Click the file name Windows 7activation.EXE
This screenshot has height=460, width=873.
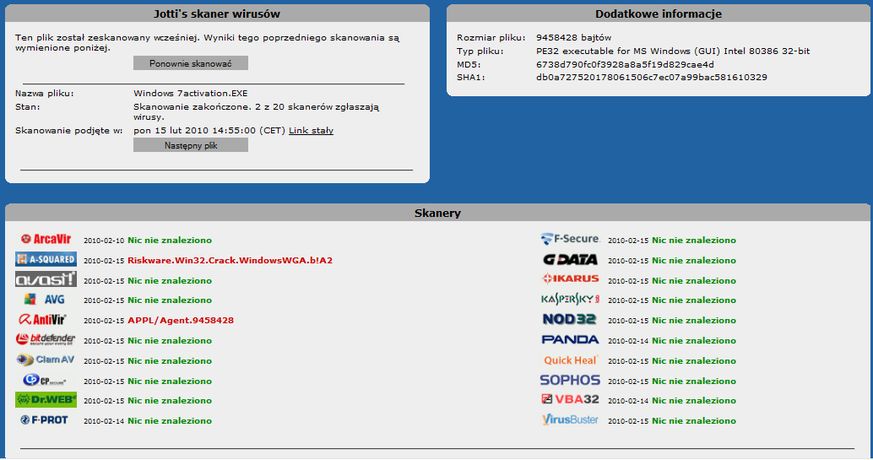190,93
